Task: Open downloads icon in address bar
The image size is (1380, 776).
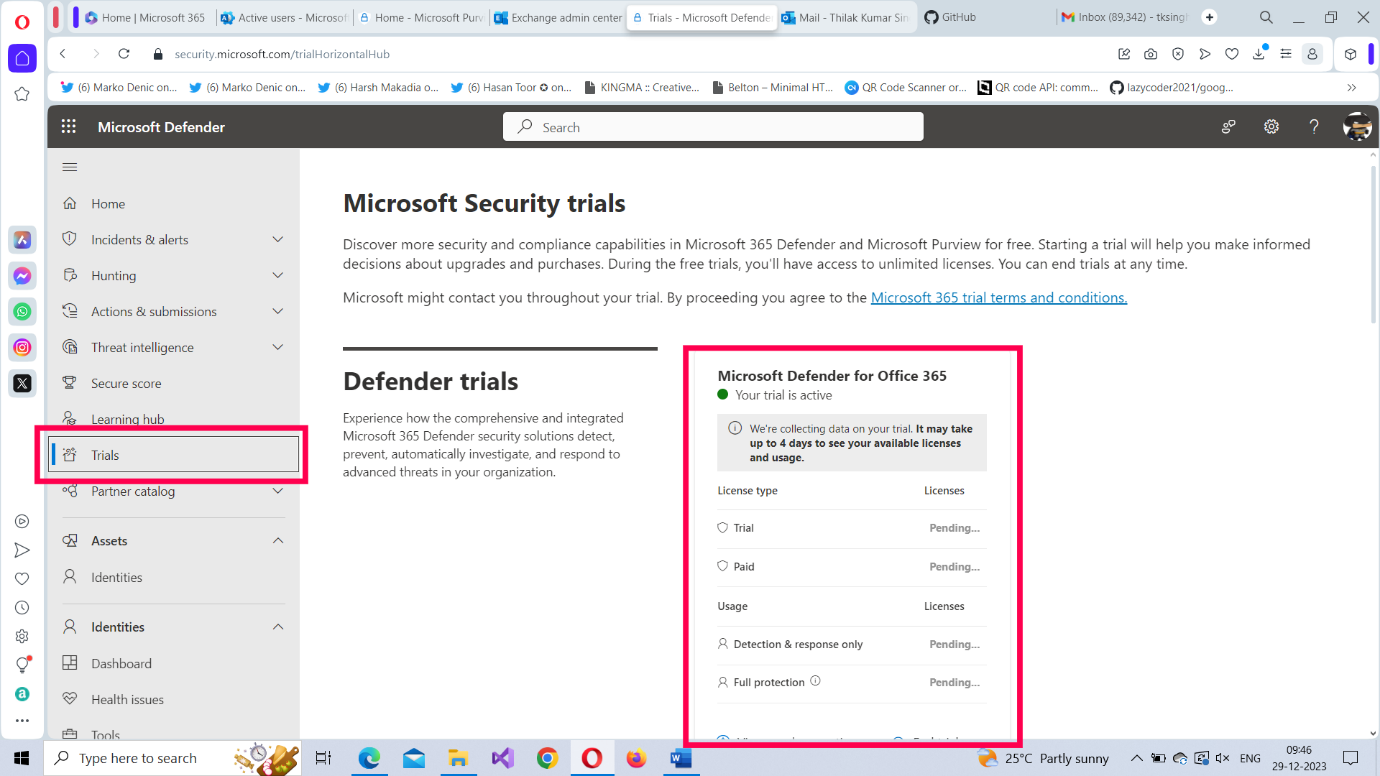Action: click(1259, 54)
